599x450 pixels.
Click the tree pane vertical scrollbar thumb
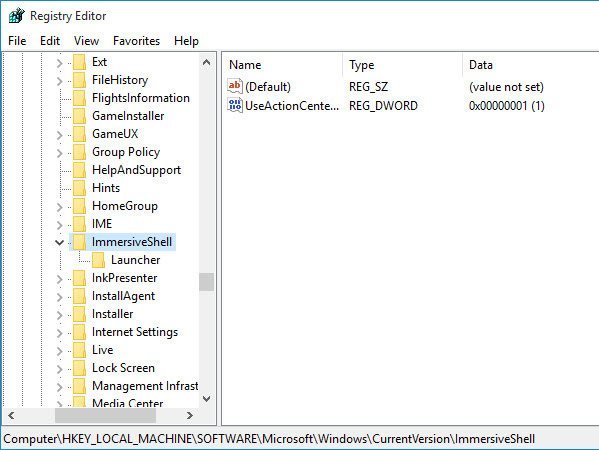click(x=206, y=282)
